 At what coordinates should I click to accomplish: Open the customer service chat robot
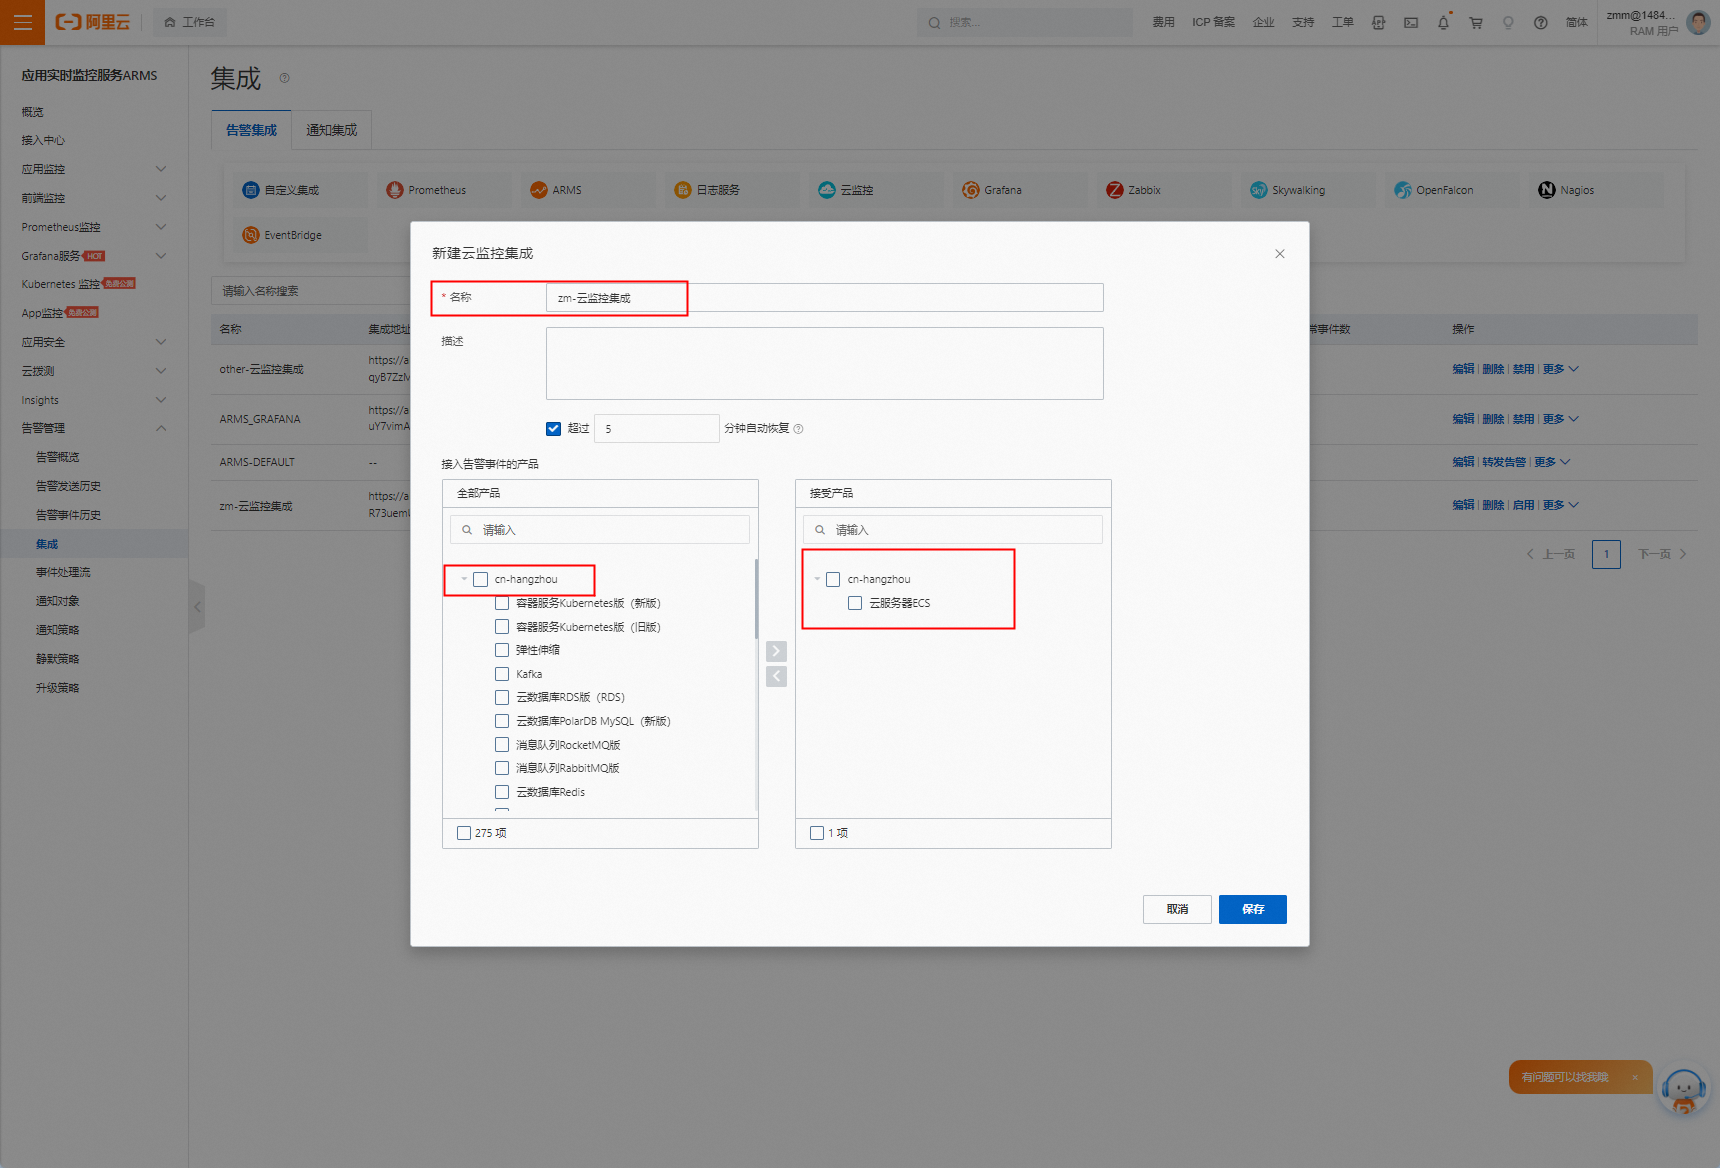point(1683,1091)
